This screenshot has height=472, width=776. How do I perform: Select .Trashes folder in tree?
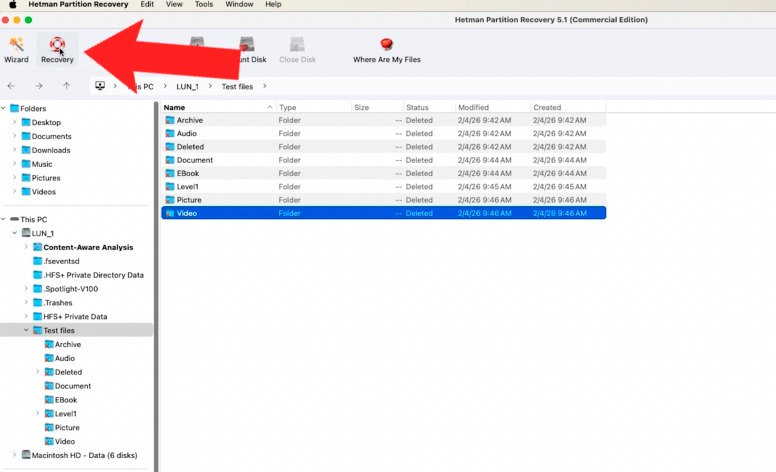[x=52, y=303]
